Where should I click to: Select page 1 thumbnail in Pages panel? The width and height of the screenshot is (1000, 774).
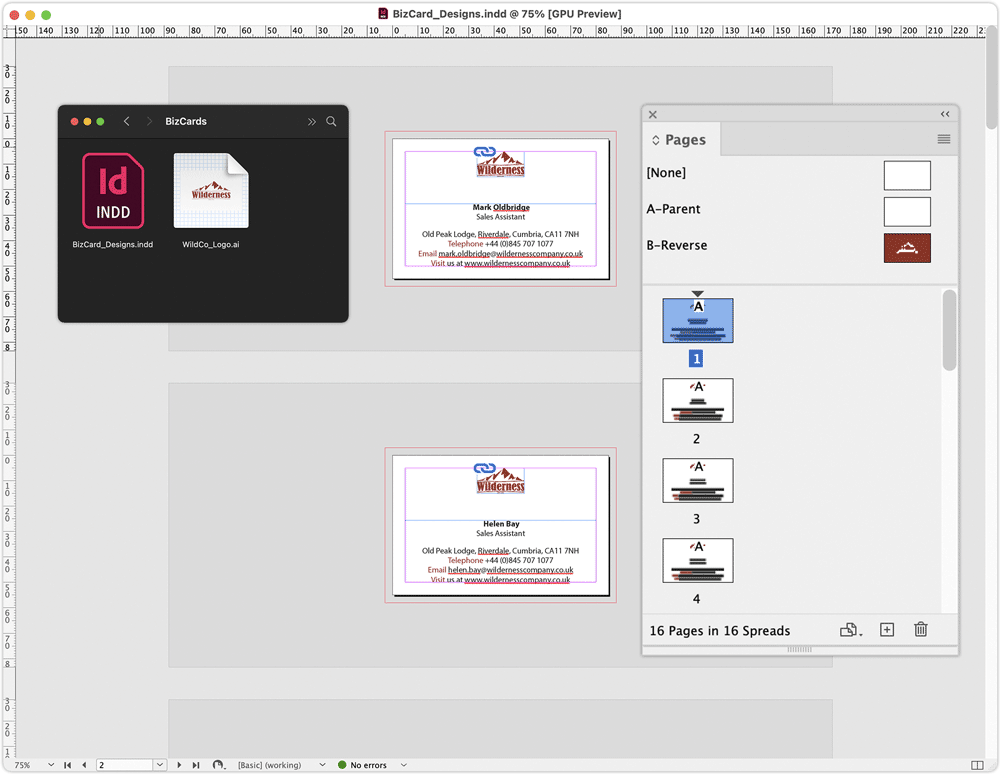[x=698, y=321]
